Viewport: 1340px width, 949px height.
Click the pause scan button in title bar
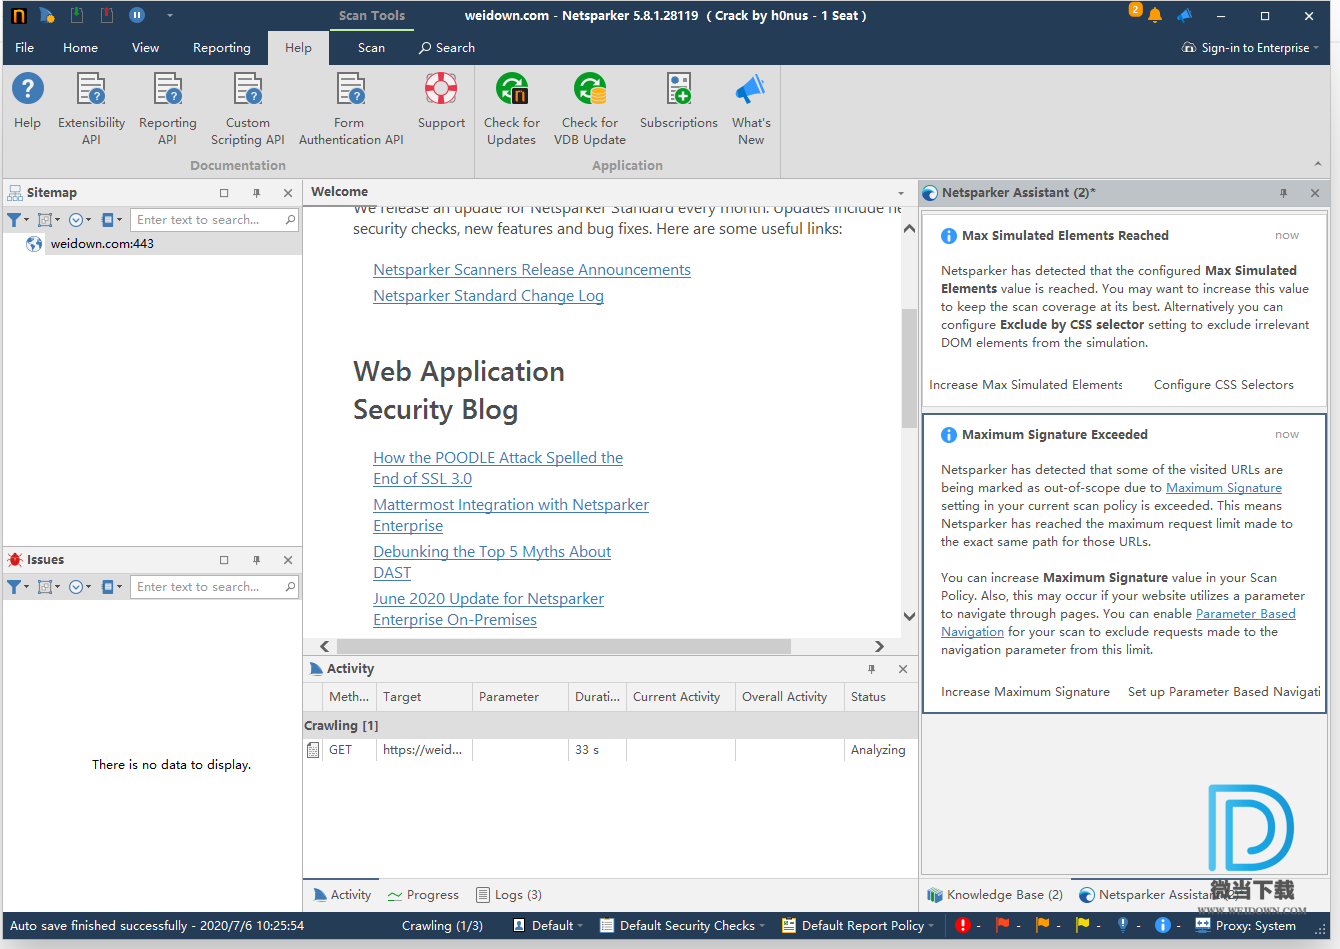(x=137, y=15)
